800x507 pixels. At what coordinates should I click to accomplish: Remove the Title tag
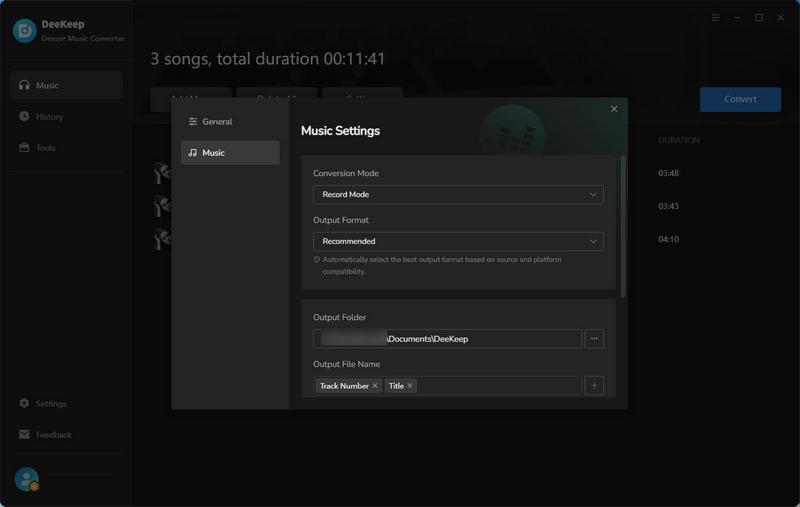[410, 386]
